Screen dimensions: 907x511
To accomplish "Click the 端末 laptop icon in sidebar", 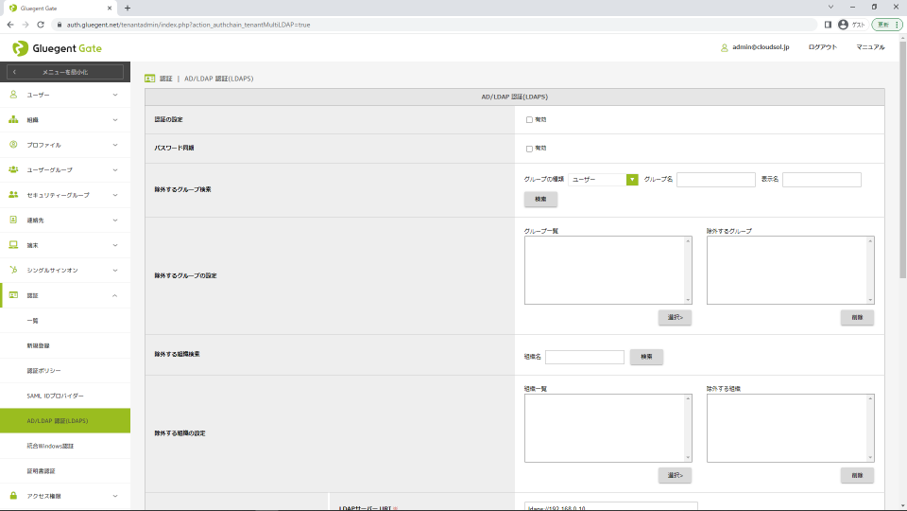I will 14,245.
